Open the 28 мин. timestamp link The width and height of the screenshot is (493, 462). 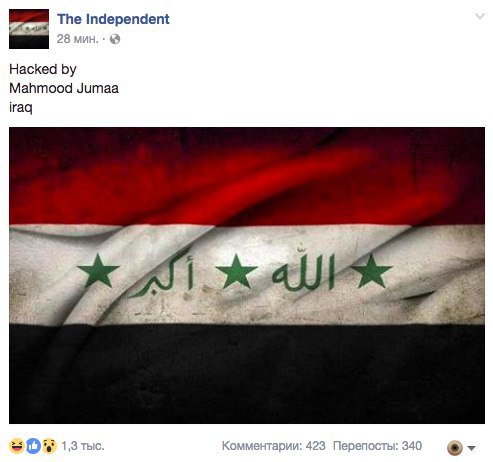coord(77,39)
